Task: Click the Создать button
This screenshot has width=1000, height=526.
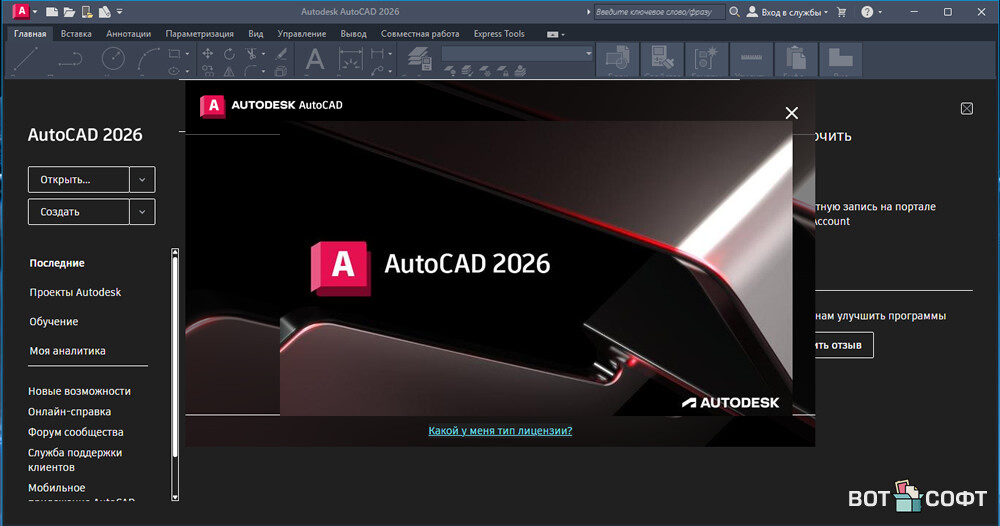Action: coord(79,212)
